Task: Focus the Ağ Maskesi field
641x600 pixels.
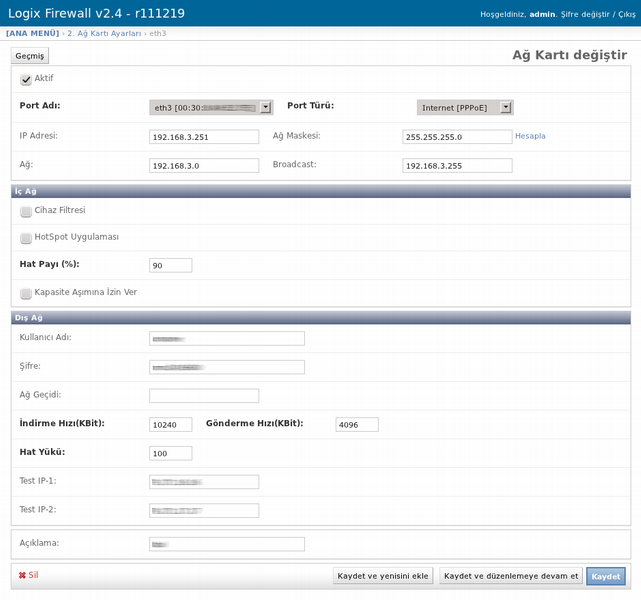Action: (457, 137)
